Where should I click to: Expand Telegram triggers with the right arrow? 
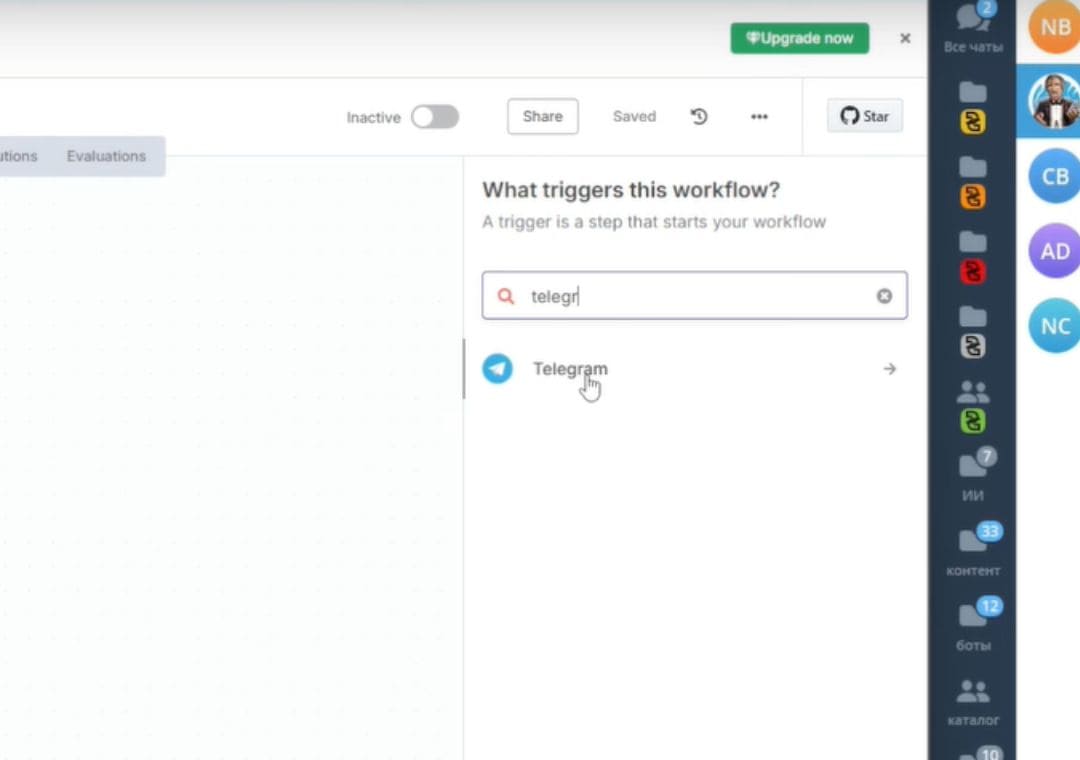pos(889,369)
